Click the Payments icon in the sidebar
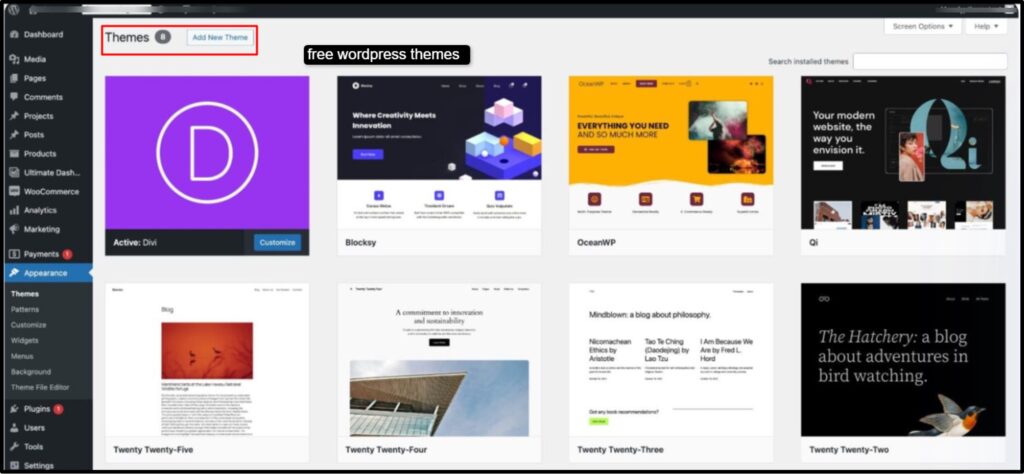This screenshot has width=1024, height=474. [x=14, y=254]
